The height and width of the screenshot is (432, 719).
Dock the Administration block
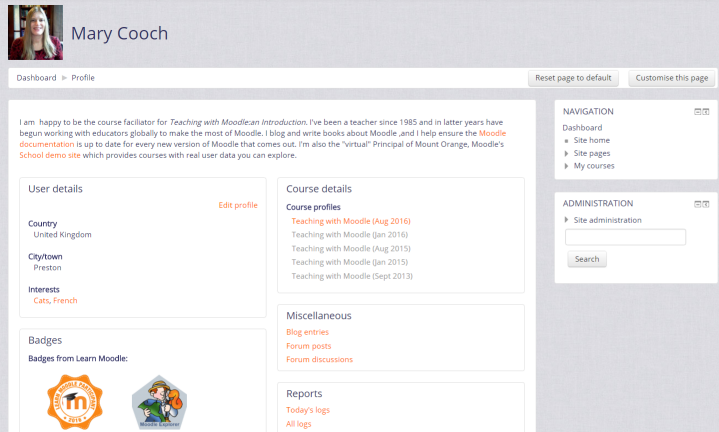pyautogui.click(x=706, y=204)
